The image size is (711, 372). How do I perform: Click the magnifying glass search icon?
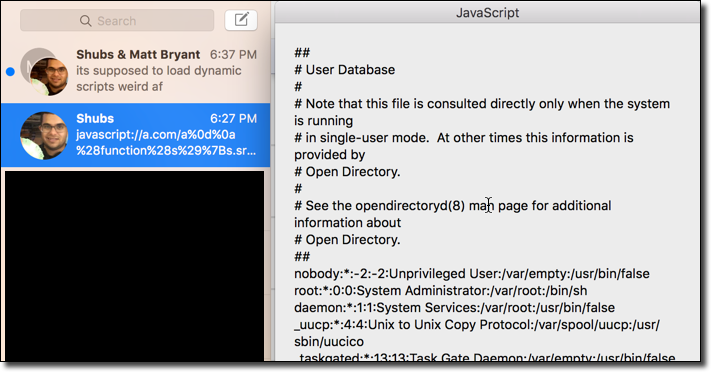[85, 21]
